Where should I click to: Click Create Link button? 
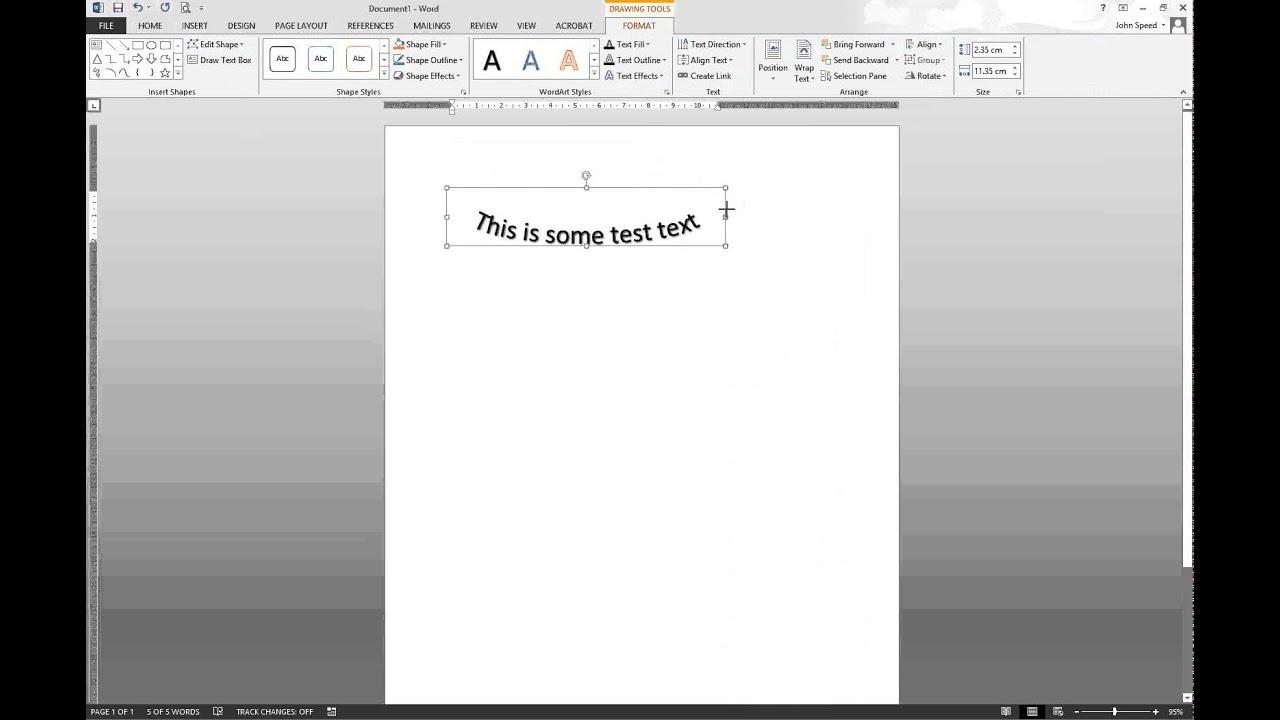click(704, 76)
